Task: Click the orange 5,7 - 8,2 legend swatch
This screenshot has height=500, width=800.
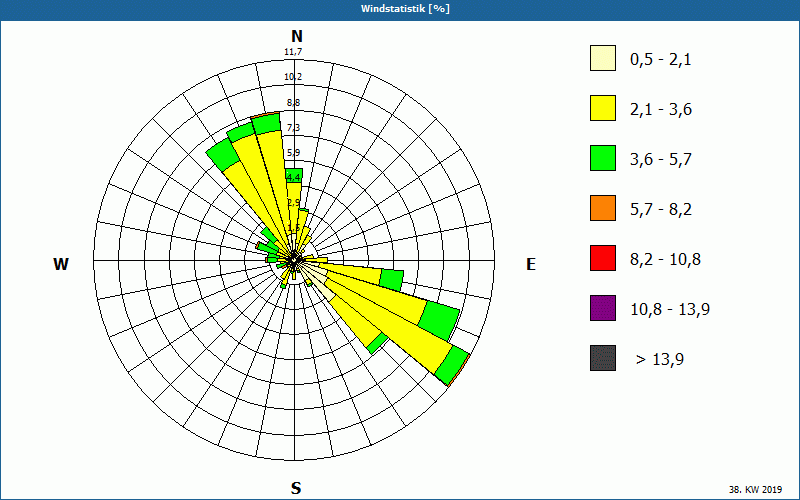Action: [x=603, y=208]
